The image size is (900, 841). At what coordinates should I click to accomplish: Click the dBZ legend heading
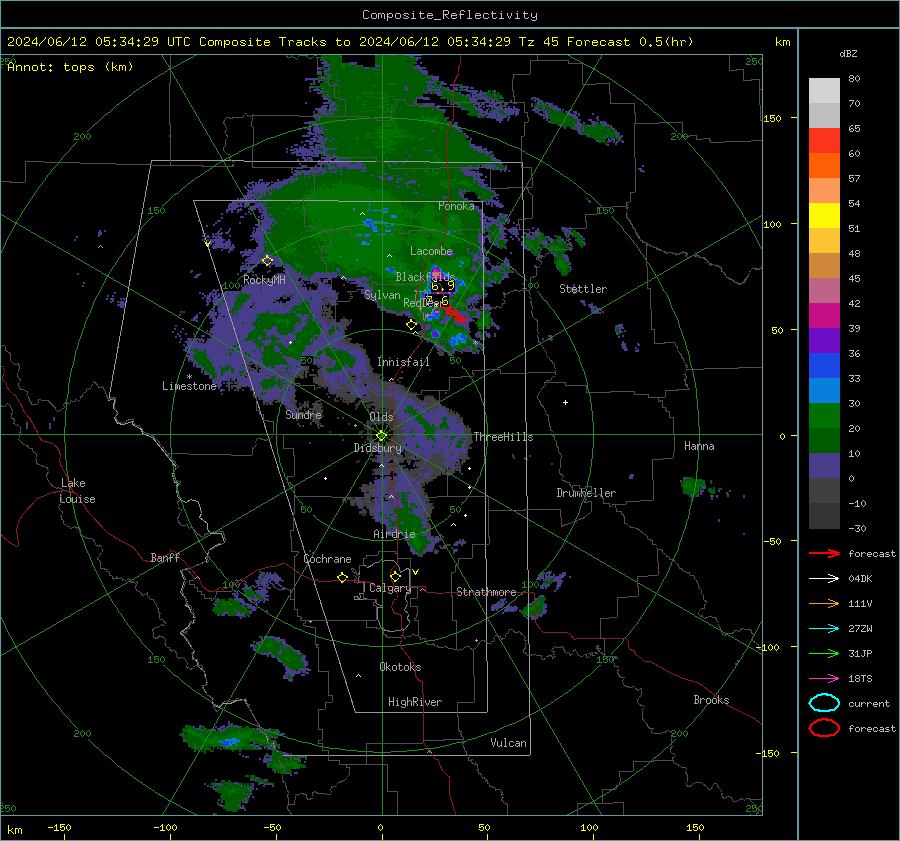coord(848,54)
